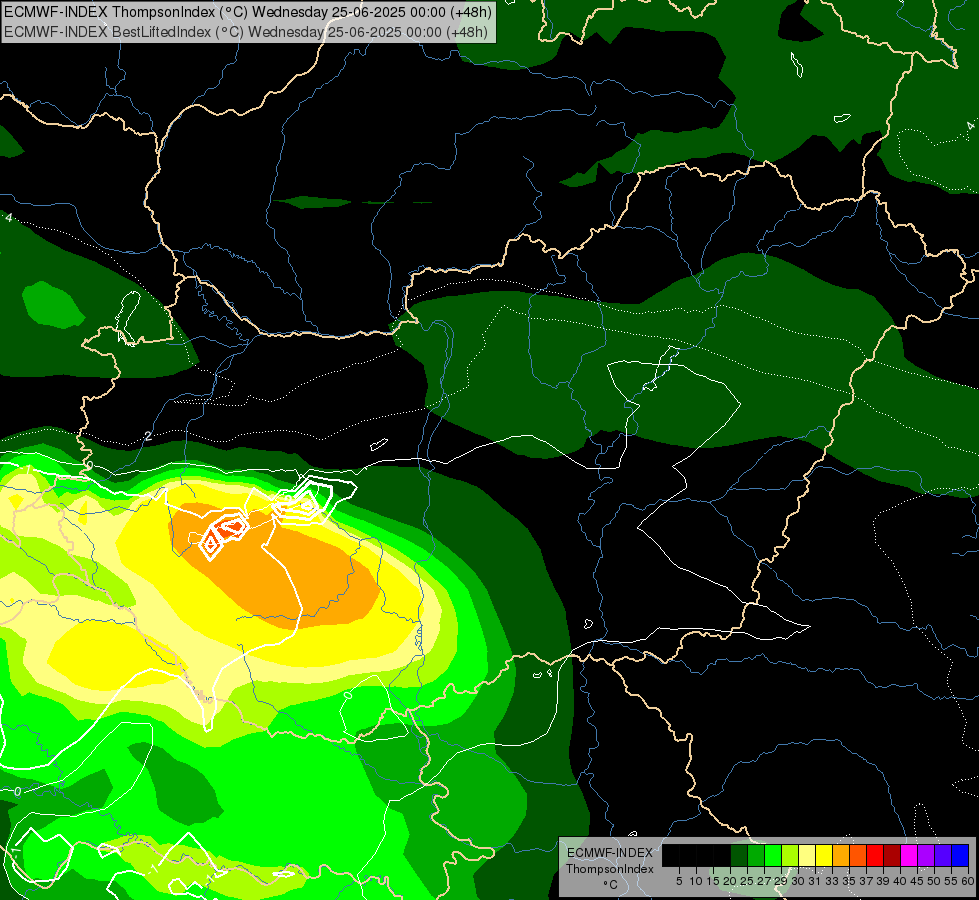This screenshot has width=979, height=900.
Task: Click the yellow-green 29-30 legend swatch
Action: [790, 855]
